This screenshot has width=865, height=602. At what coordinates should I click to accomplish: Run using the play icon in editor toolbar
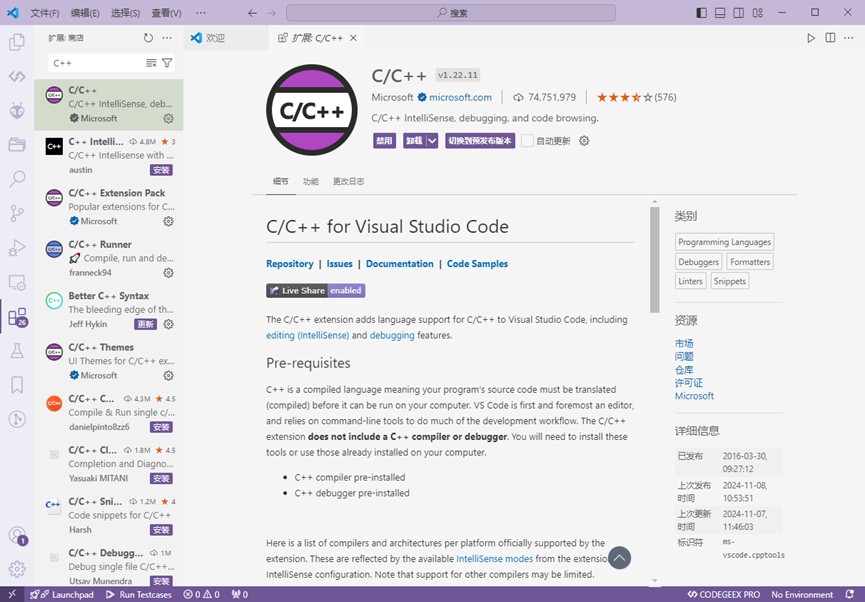pyautogui.click(x=811, y=38)
